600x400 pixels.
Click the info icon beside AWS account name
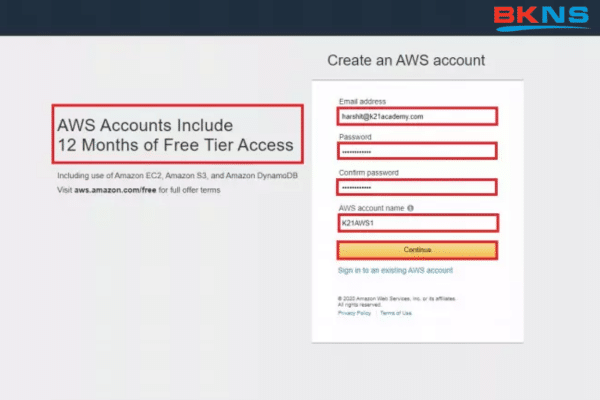coord(410,208)
